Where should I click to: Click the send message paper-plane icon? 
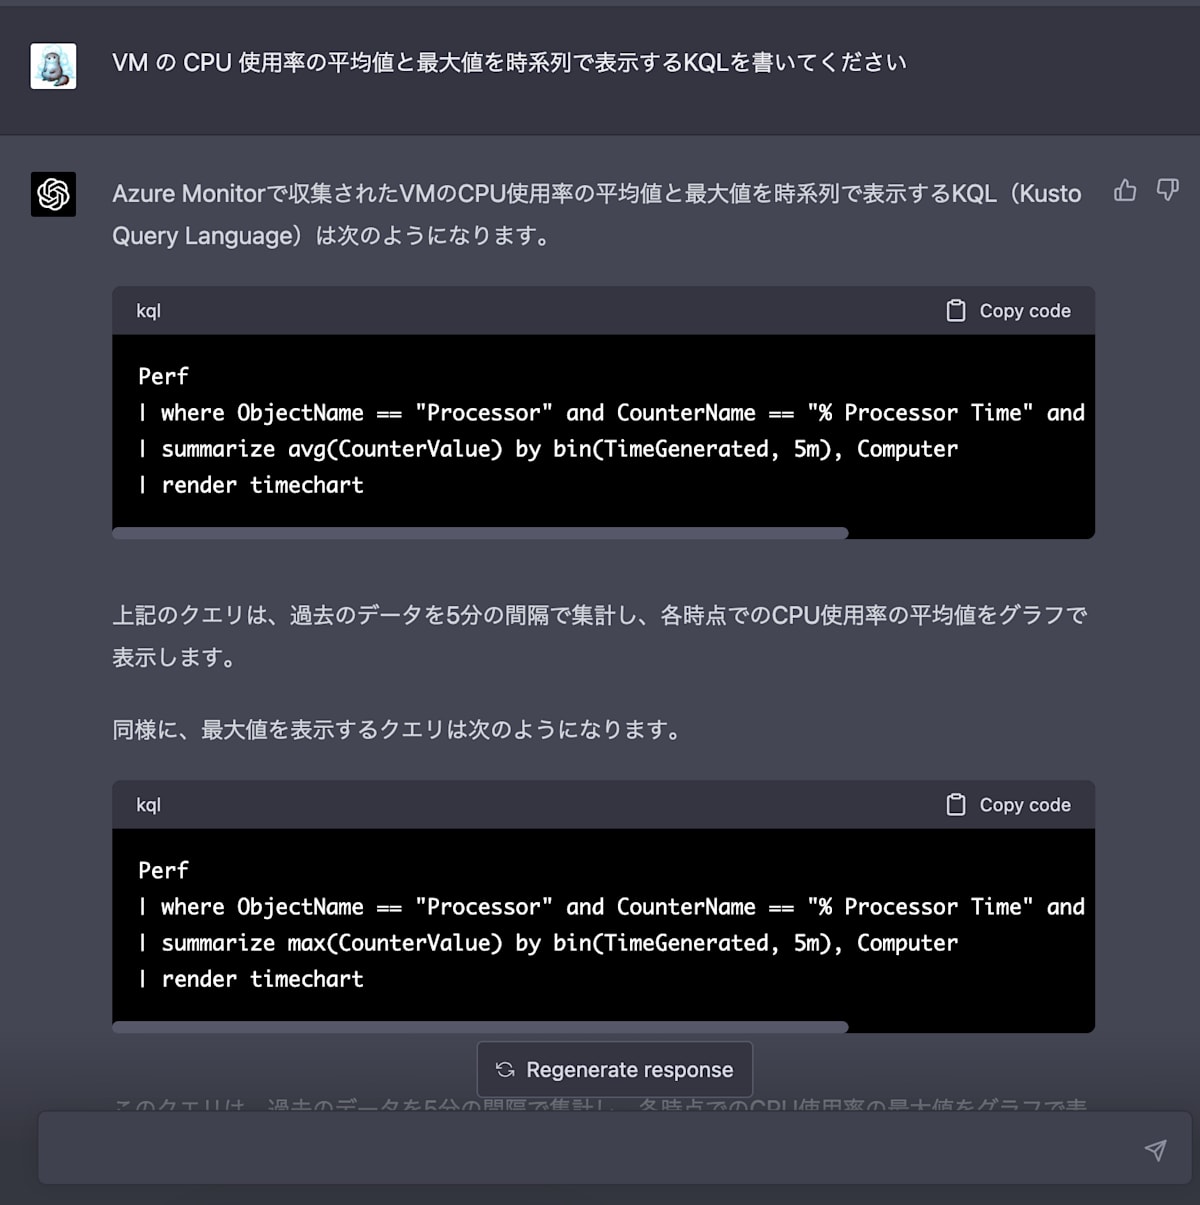[x=1155, y=1149]
